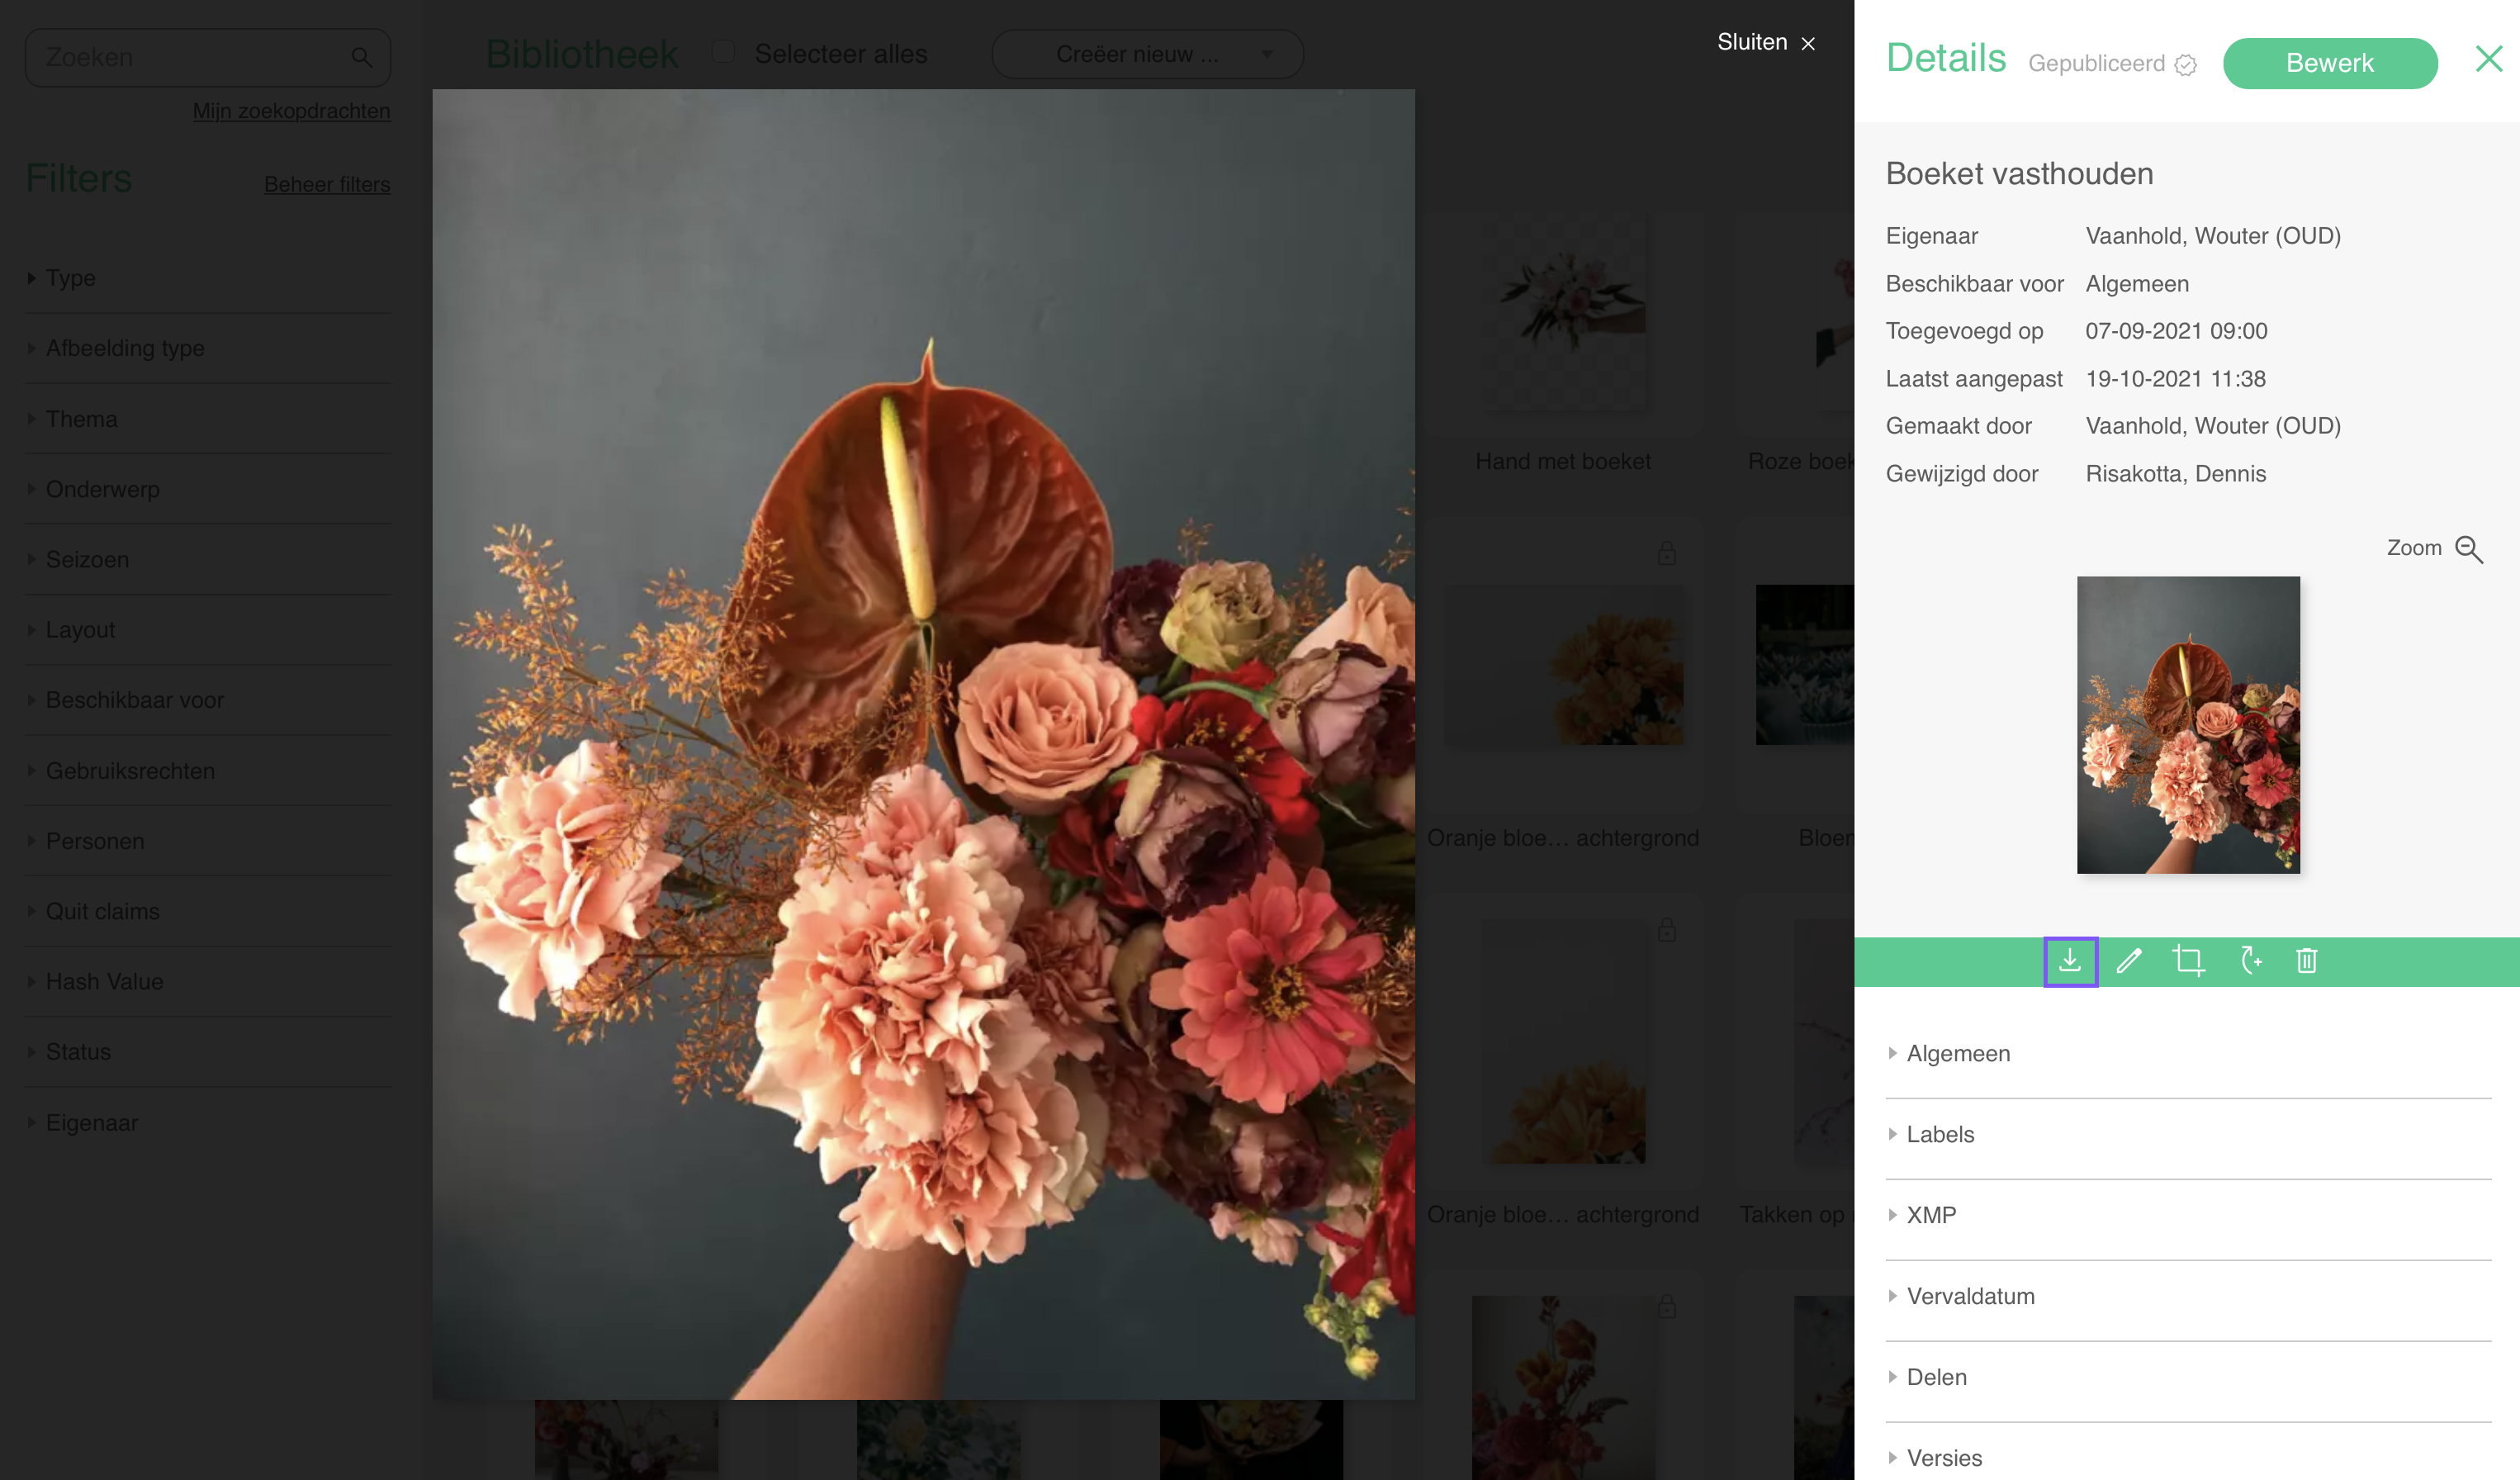The image size is (2520, 1480).
Task: Click lock icon on second Oranje bloemen card
Action: click(1667, 929)
